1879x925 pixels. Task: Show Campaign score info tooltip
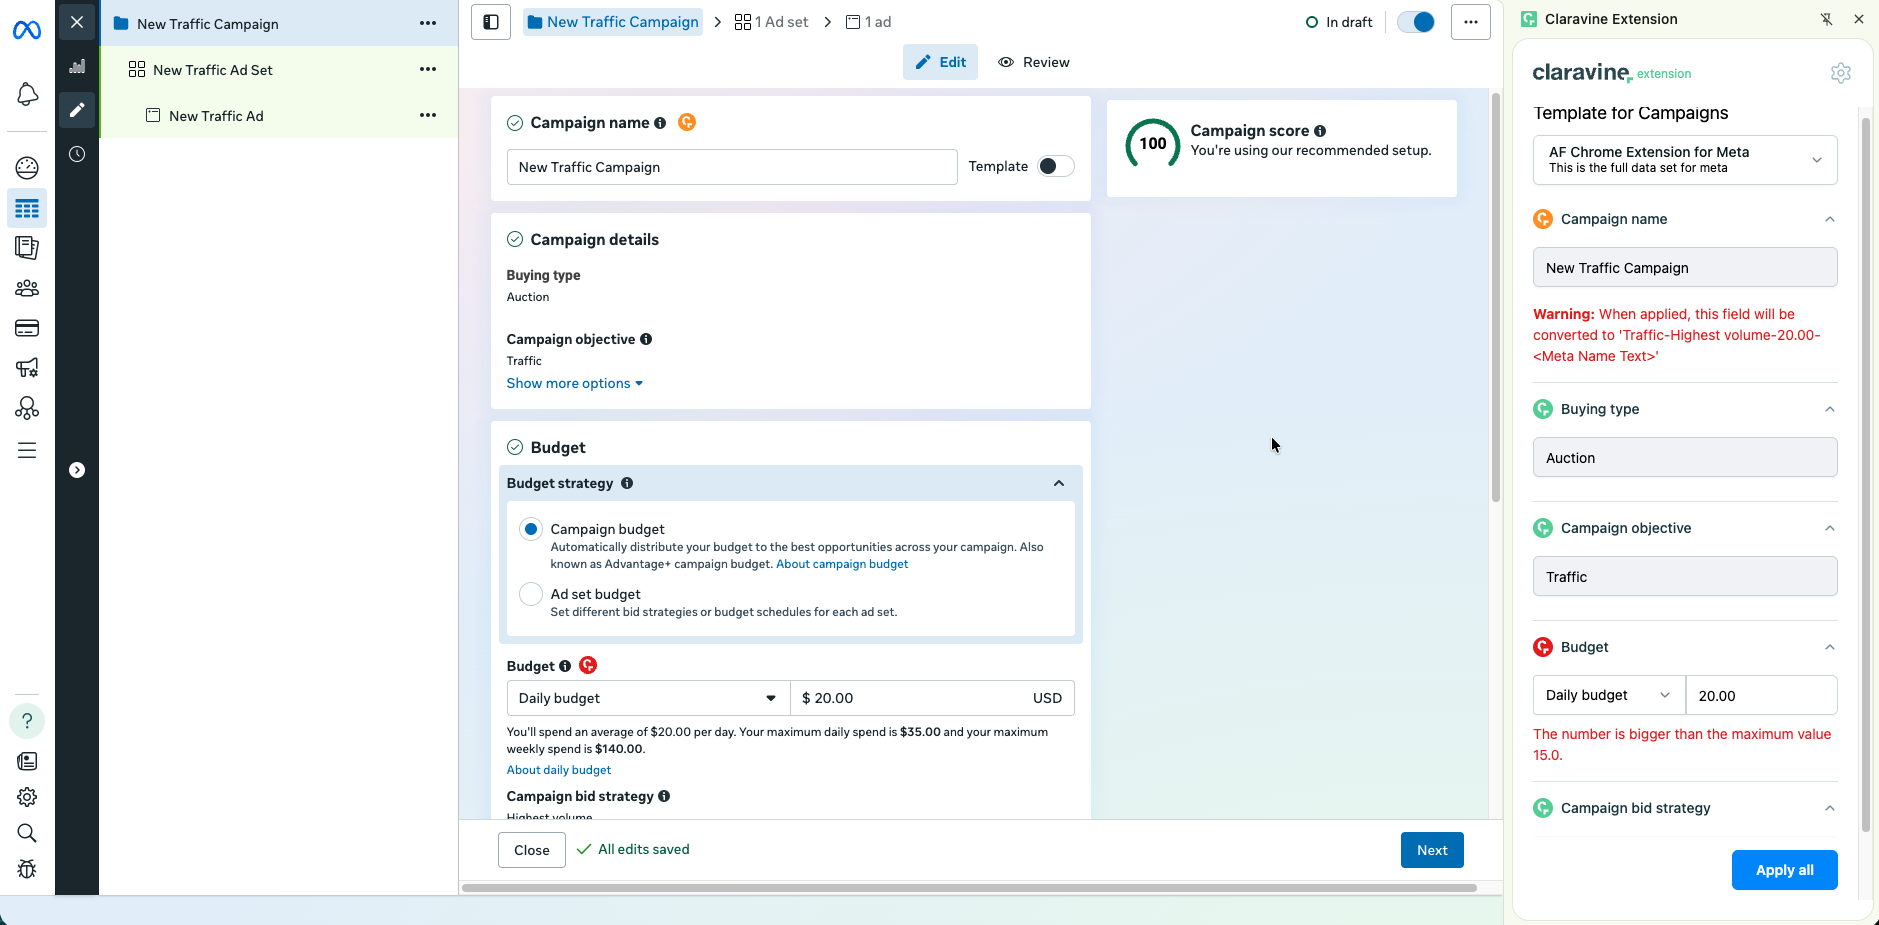1320,131
